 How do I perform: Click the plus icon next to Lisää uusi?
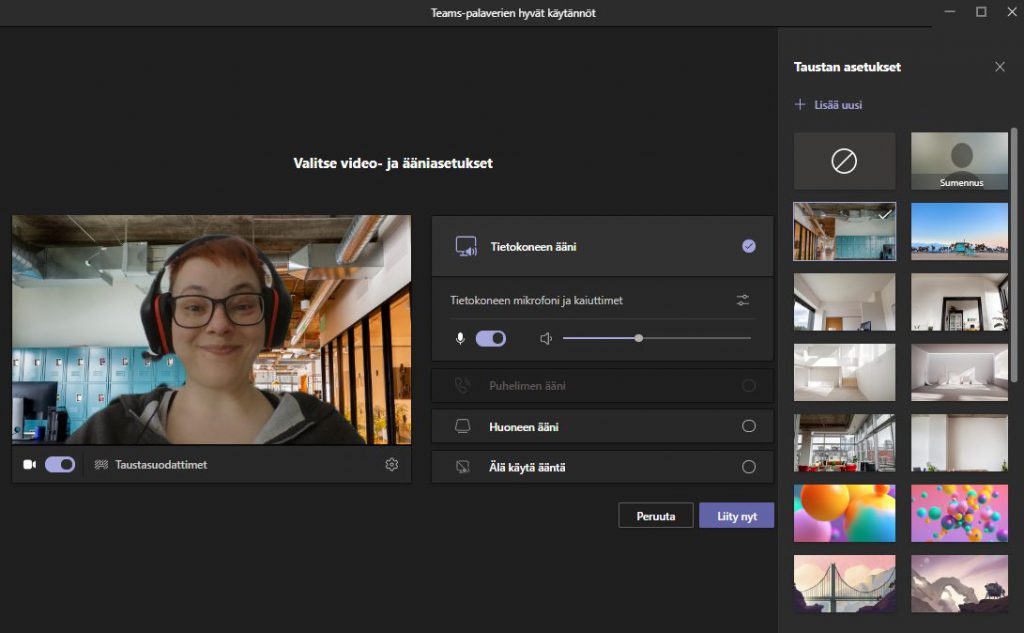800,104
